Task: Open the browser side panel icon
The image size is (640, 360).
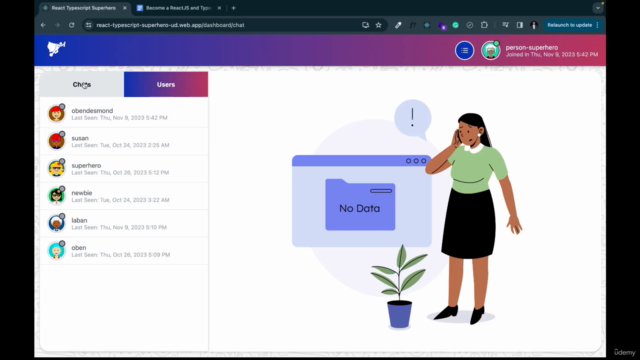Action: 520,25
